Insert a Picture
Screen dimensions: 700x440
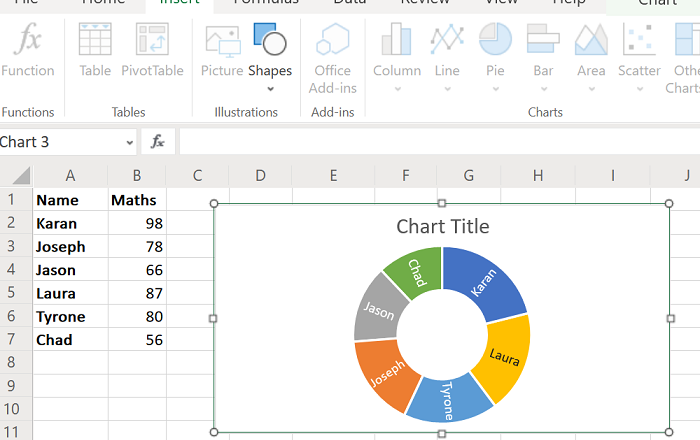pyautogui.click(x=222, y=49)
